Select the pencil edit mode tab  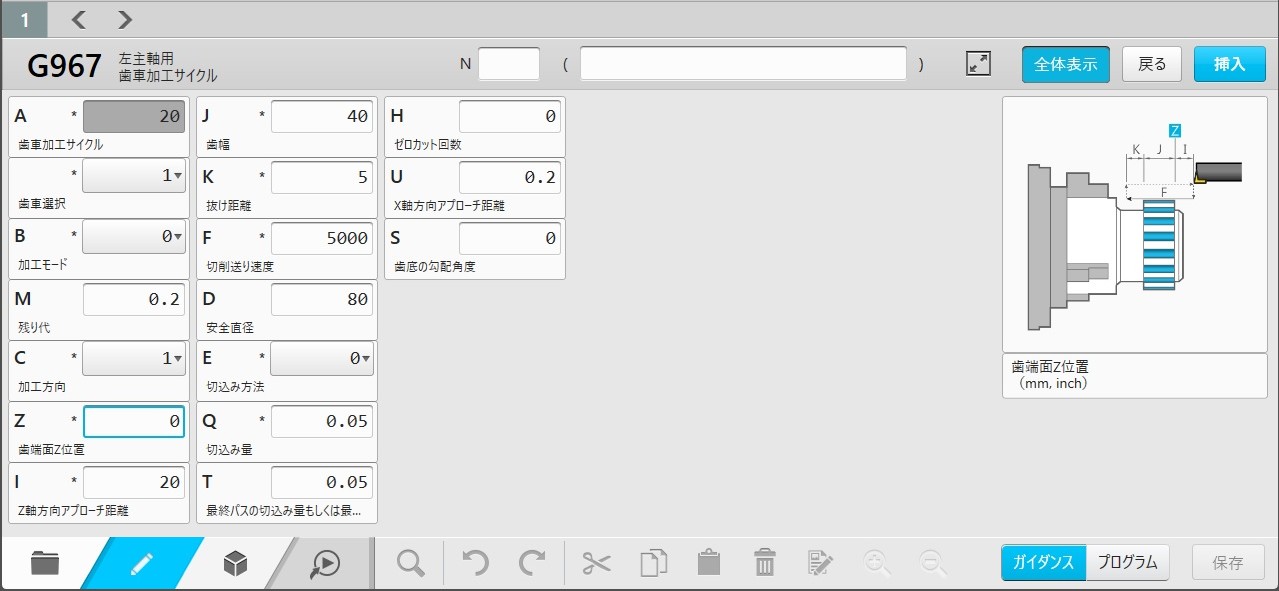[x=141, y=564]
